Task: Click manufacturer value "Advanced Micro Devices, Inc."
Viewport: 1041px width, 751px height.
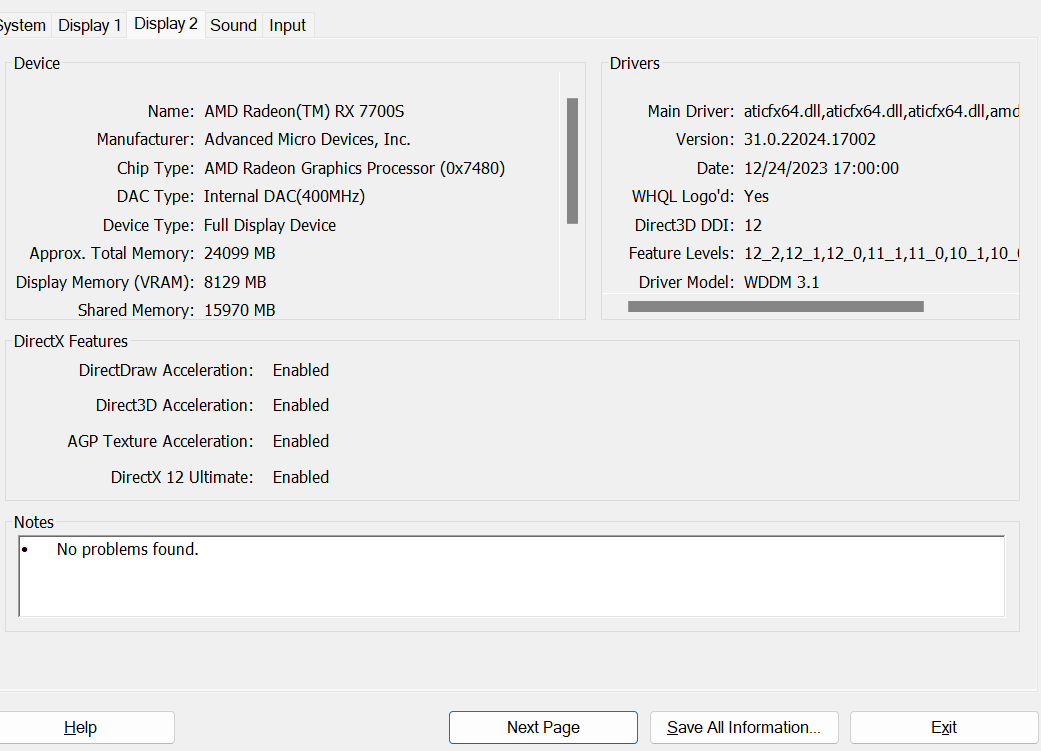Action: (307, 139)
